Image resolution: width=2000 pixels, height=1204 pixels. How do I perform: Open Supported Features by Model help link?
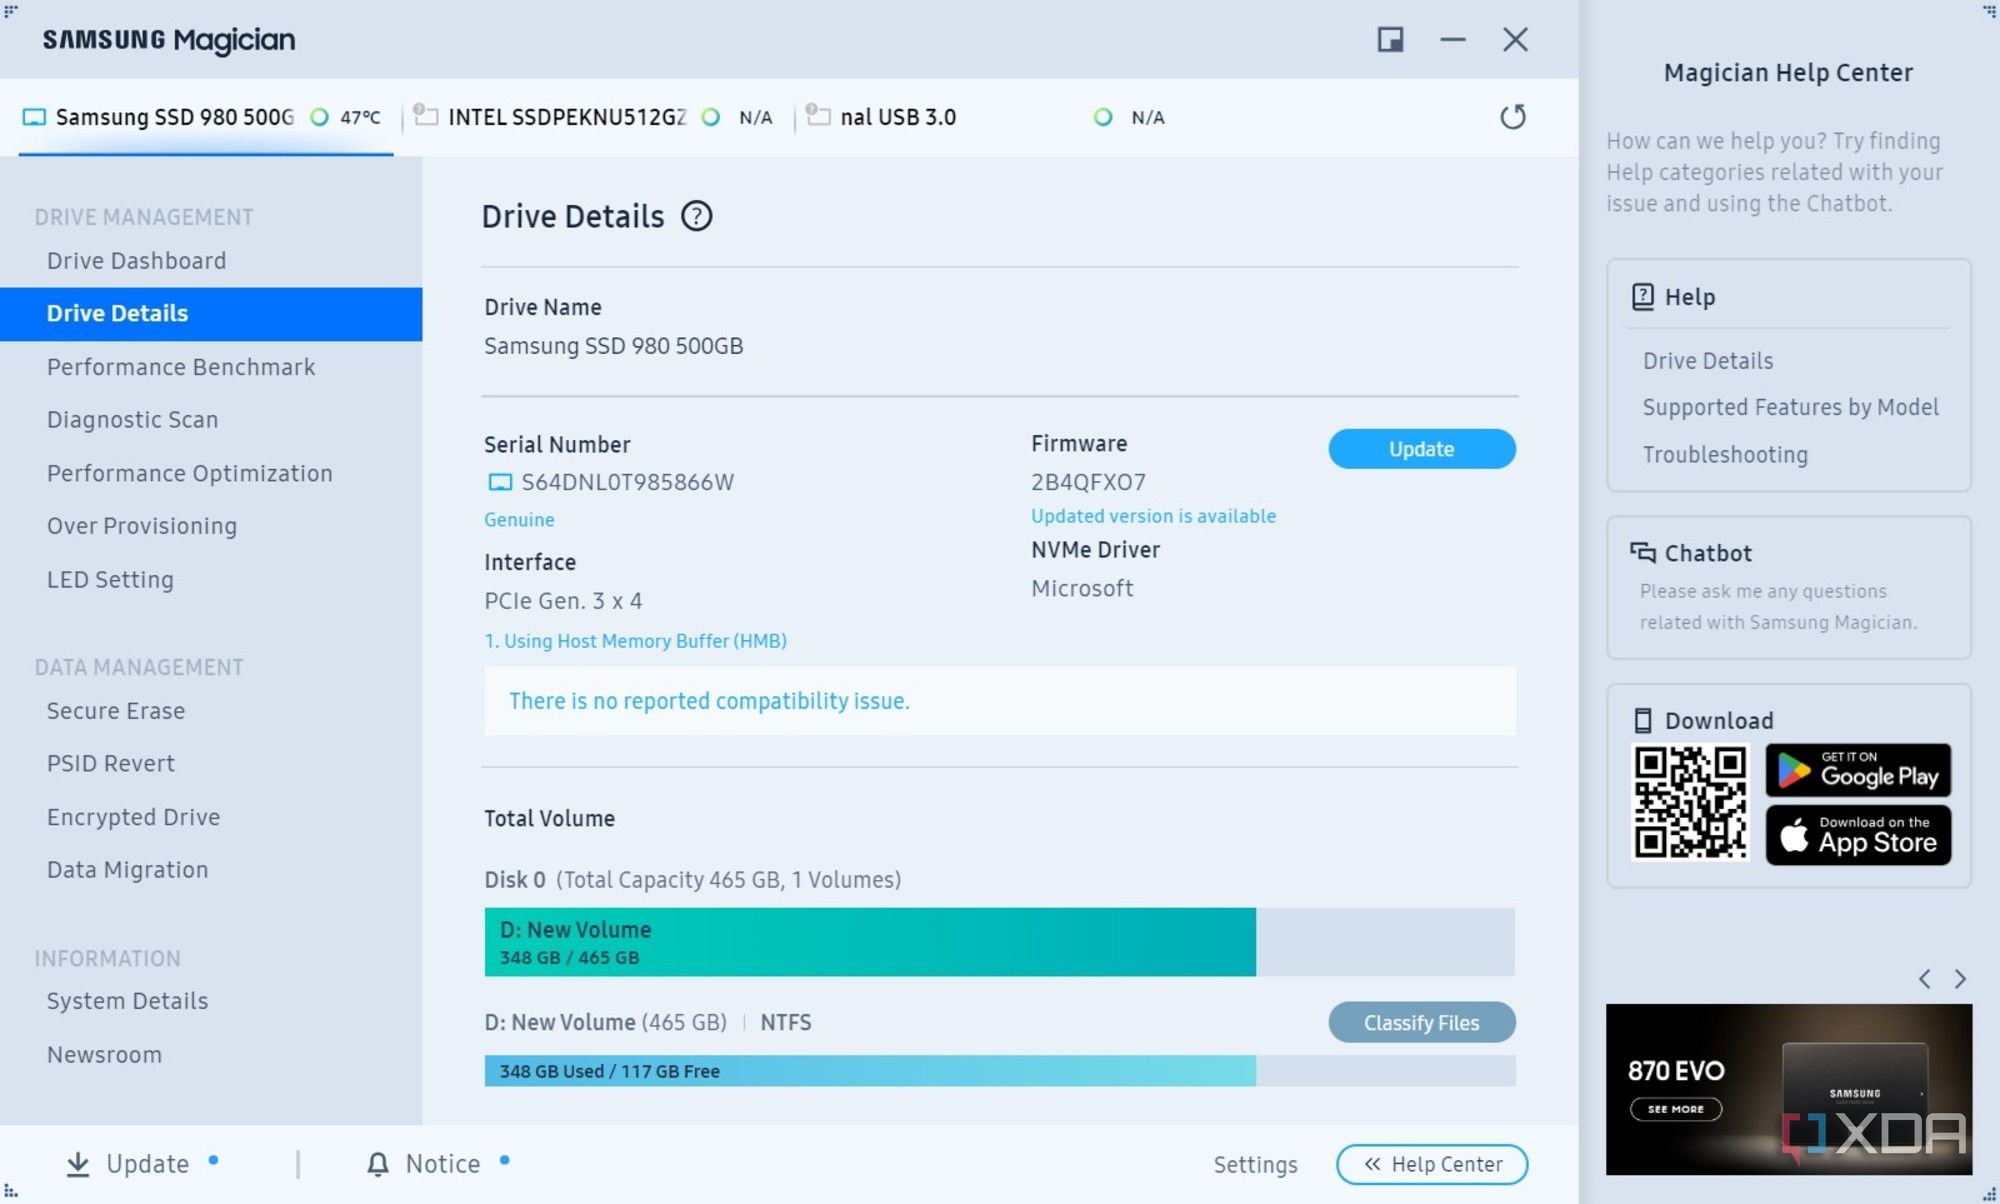point(1790,408)
